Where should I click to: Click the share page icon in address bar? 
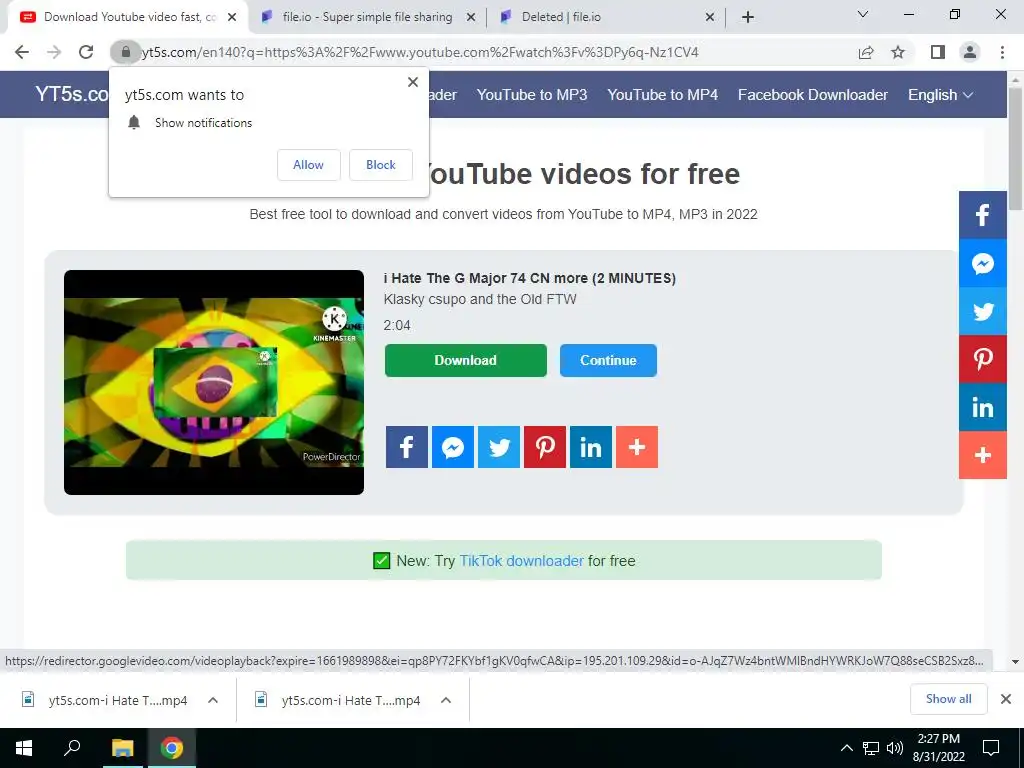(866, 52)
